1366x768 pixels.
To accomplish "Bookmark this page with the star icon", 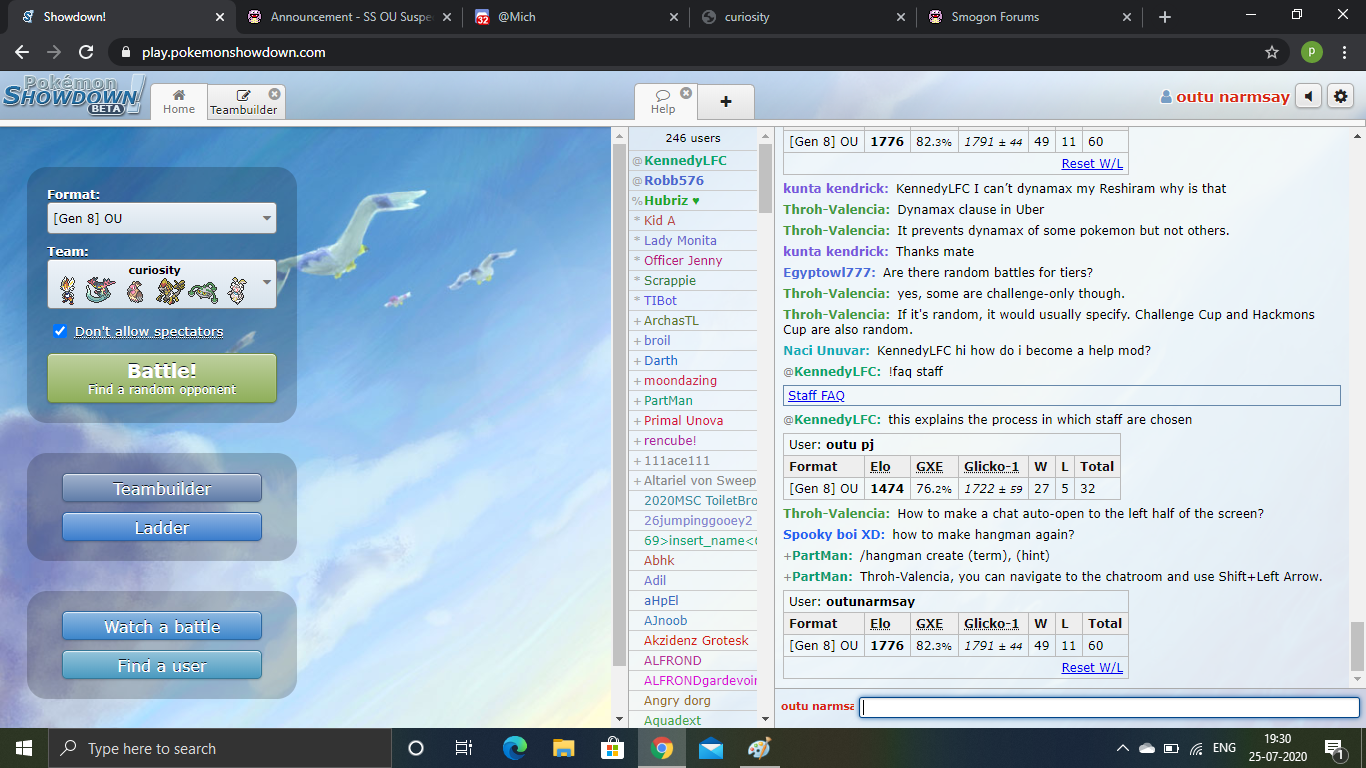I will point(1272,52).
